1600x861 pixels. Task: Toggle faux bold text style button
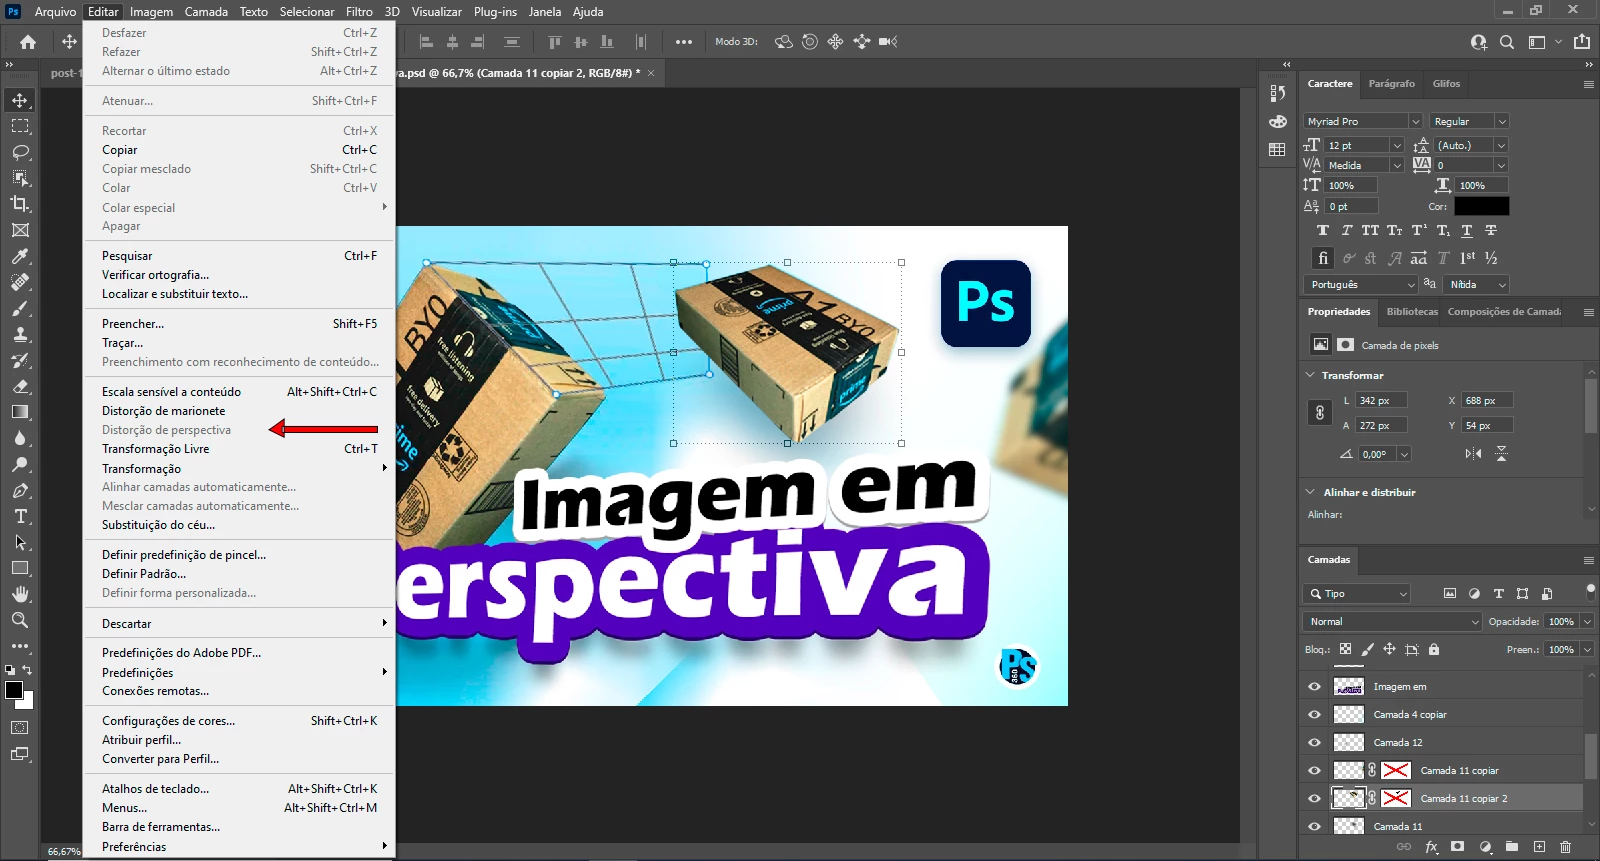tap(1323, 231)
